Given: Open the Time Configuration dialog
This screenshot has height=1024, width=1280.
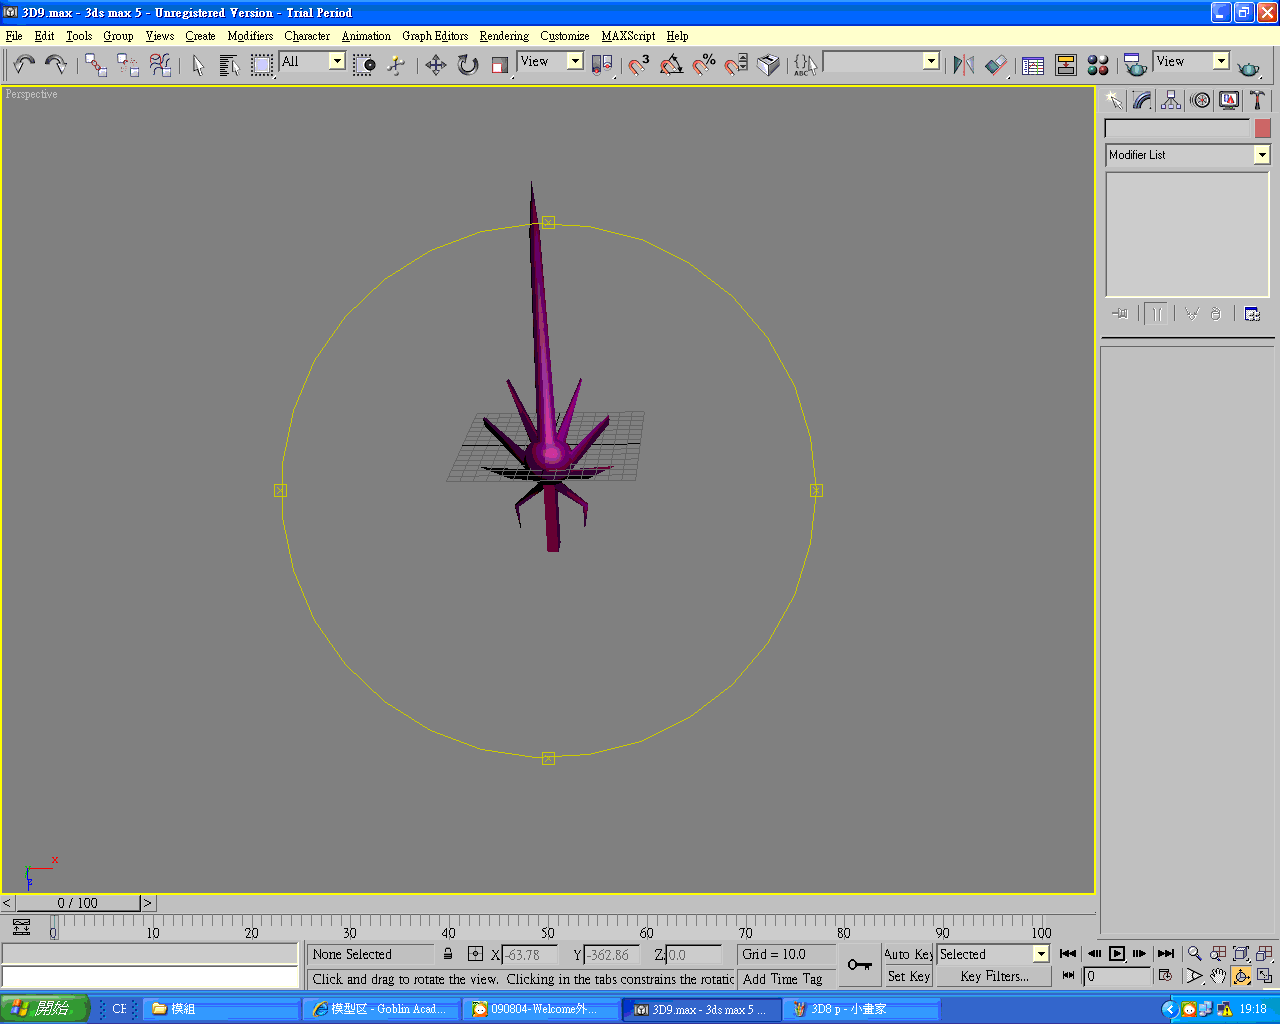Looking at the screenshot, I should coord(1165,976).
